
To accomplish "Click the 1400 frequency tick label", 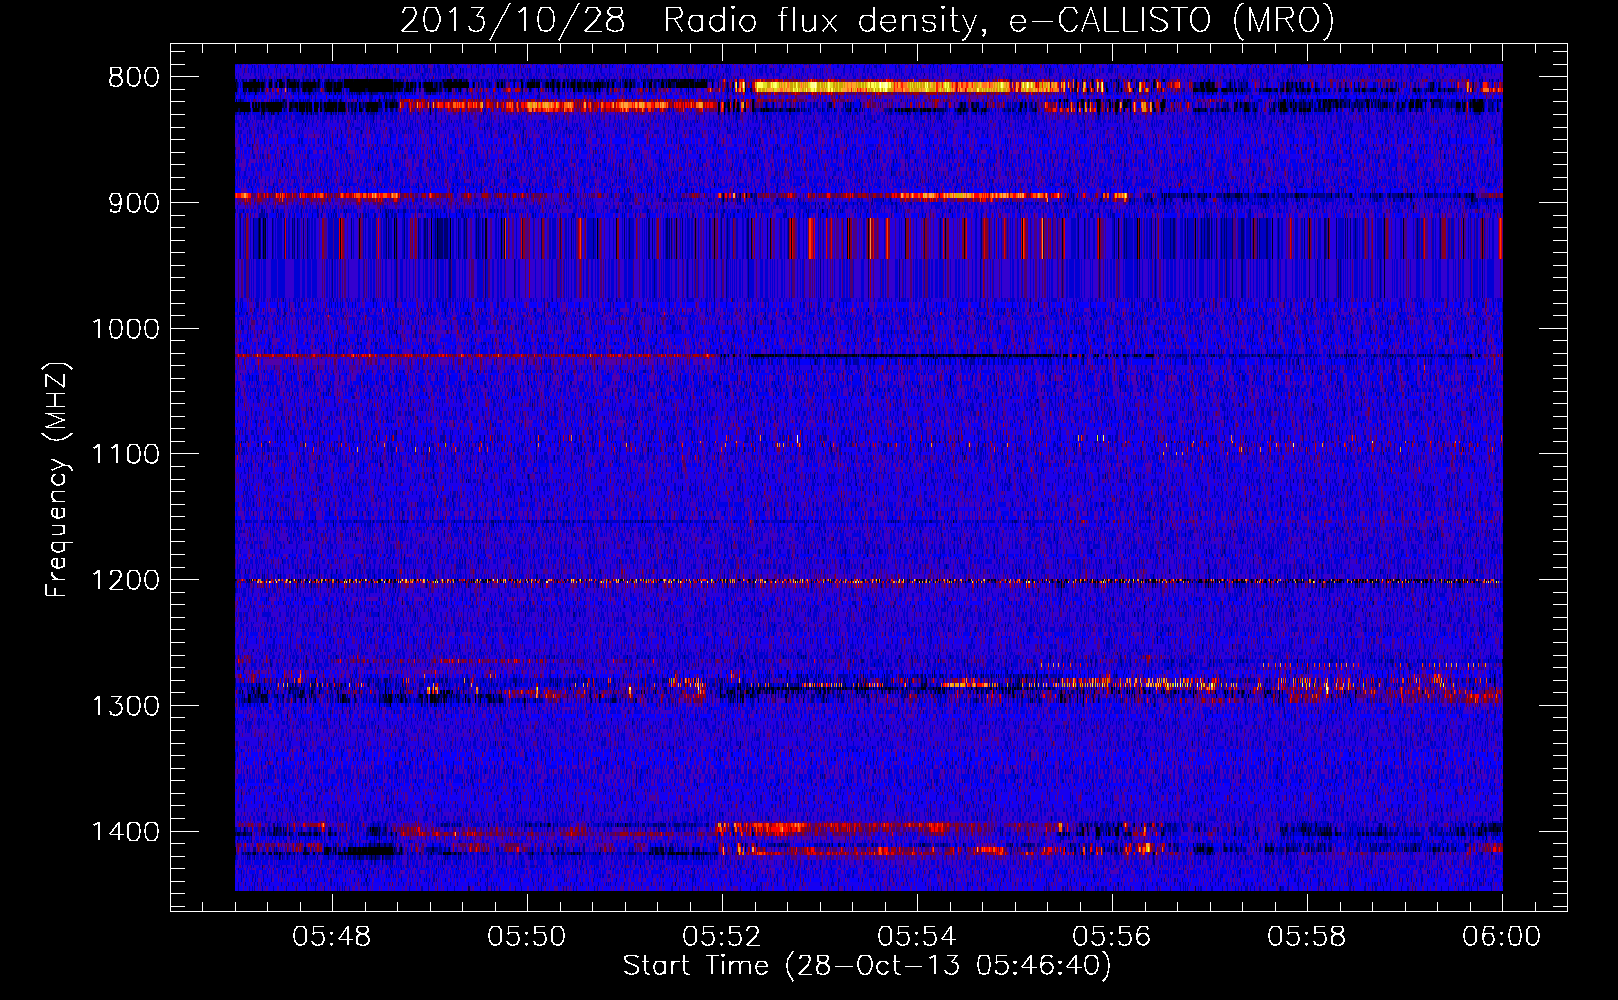I will pyautogui.click(x=125, y=832).
